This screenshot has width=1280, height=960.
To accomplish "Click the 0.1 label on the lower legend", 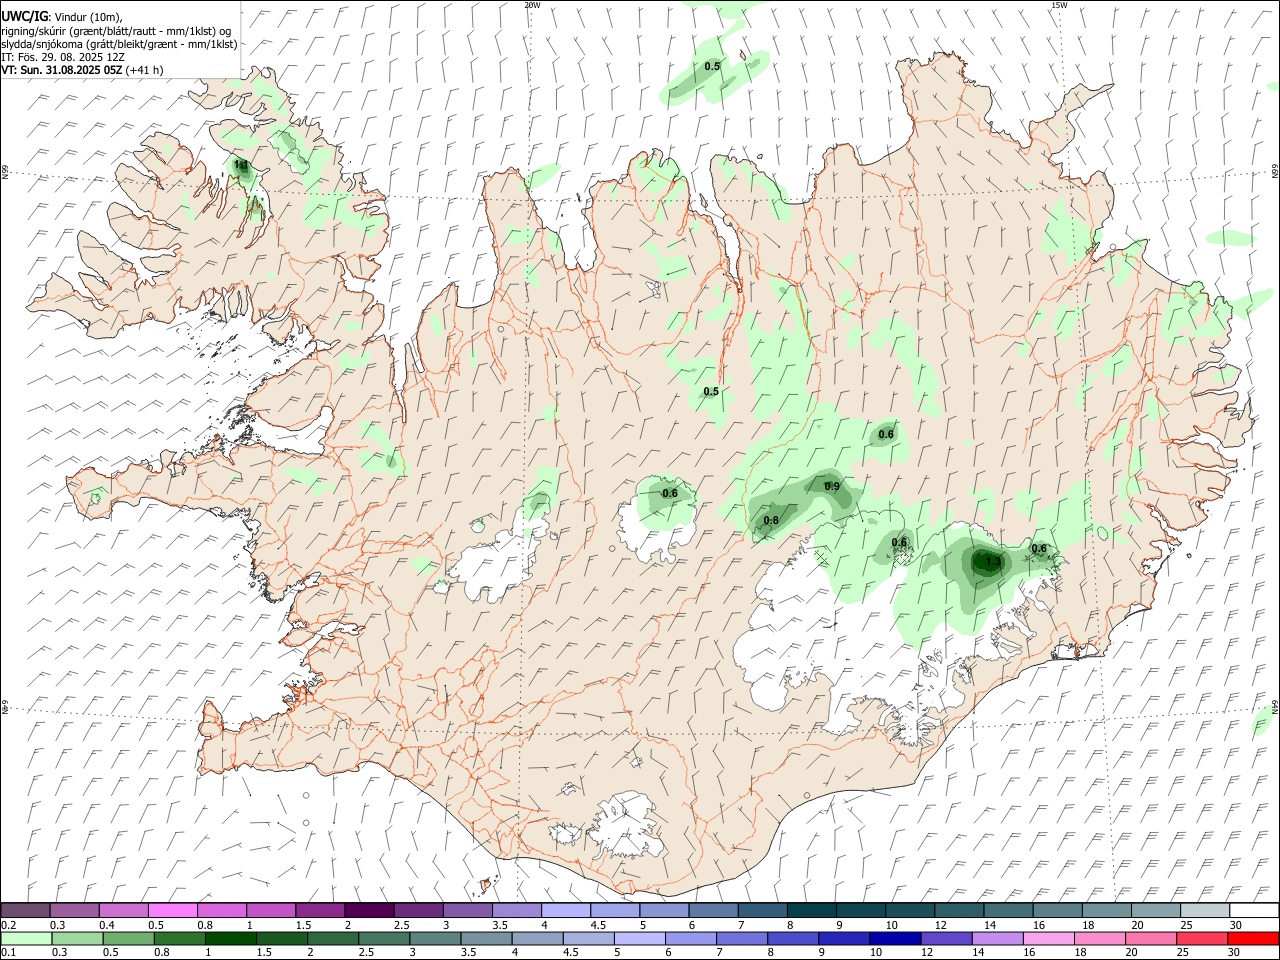I will click(x=8, y=953).
